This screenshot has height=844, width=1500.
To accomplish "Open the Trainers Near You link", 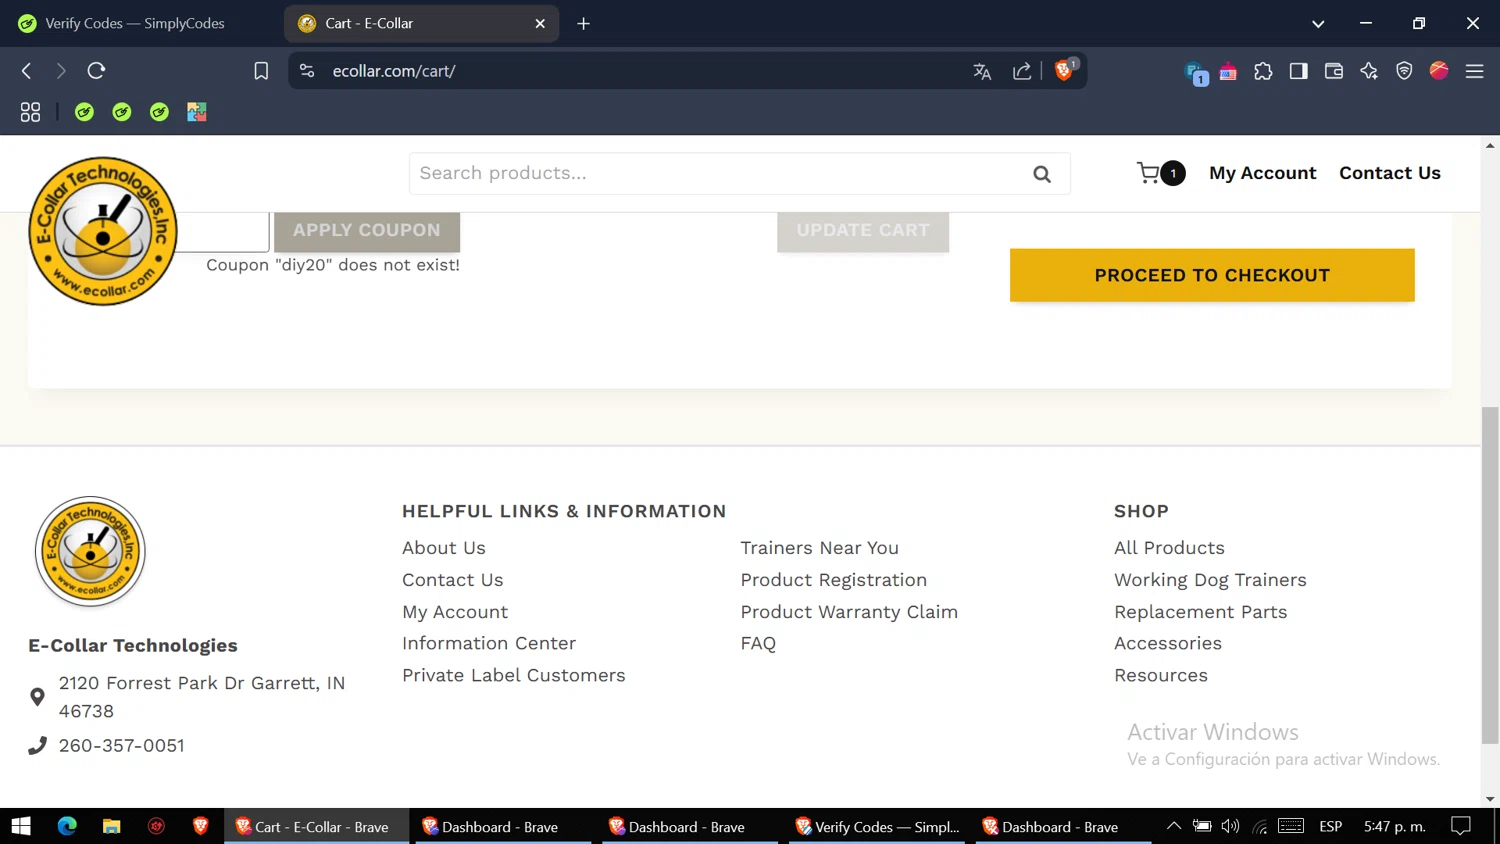I will 819,548.
